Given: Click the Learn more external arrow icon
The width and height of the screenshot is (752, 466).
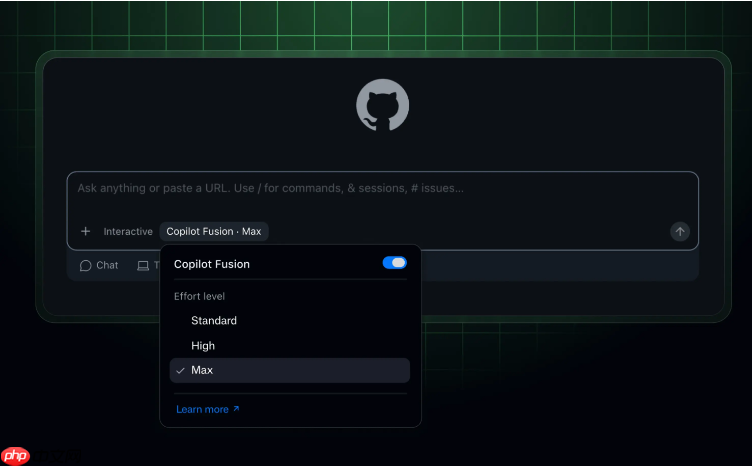Looking at the screenshot, I should [236, 409].
